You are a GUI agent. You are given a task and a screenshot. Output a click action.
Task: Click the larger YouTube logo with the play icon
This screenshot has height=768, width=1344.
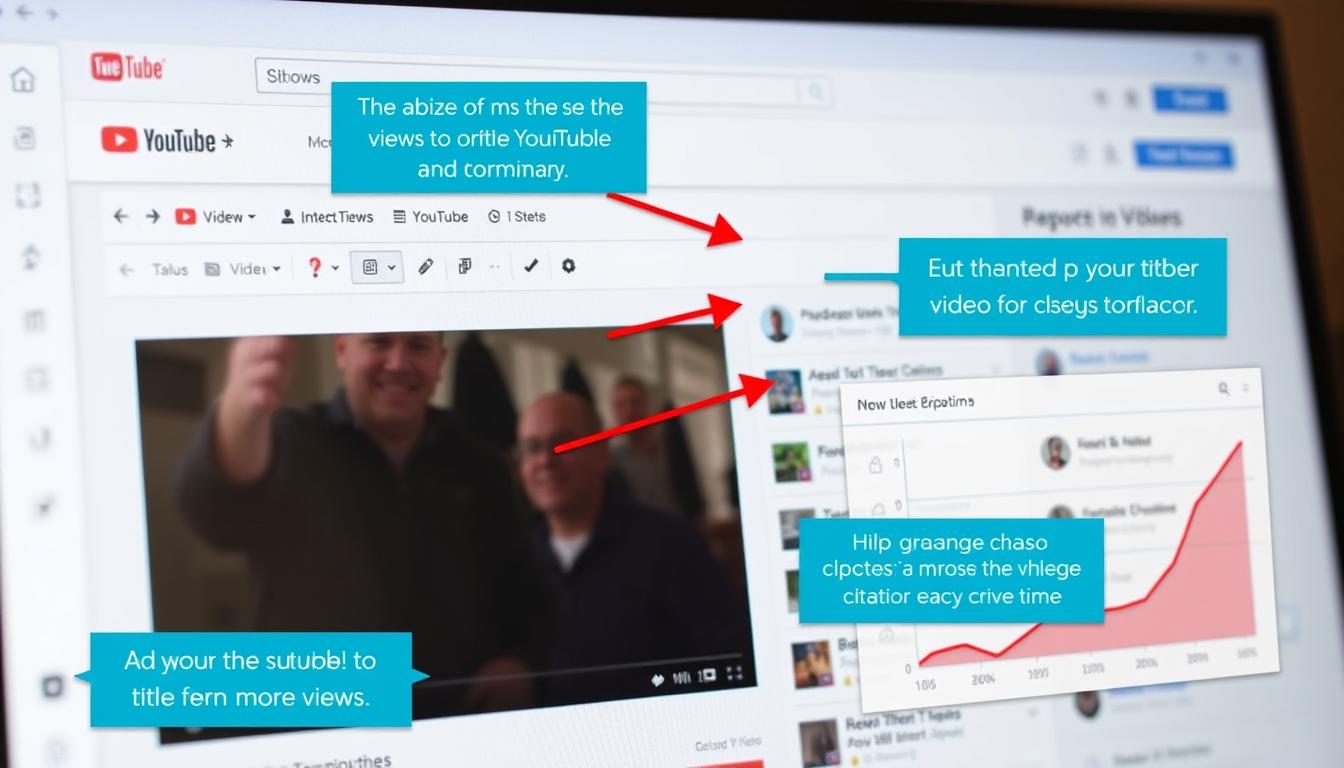(x=167, y=140)
